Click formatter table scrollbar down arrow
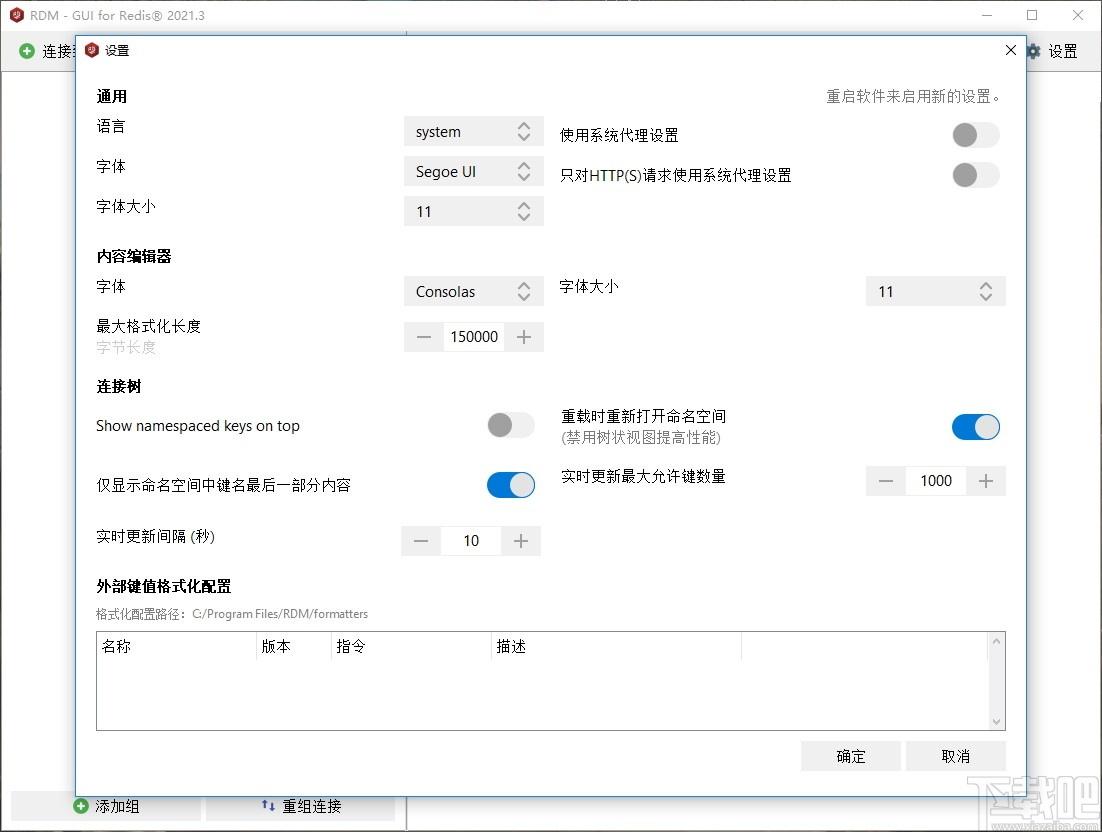 coord(996,722)
